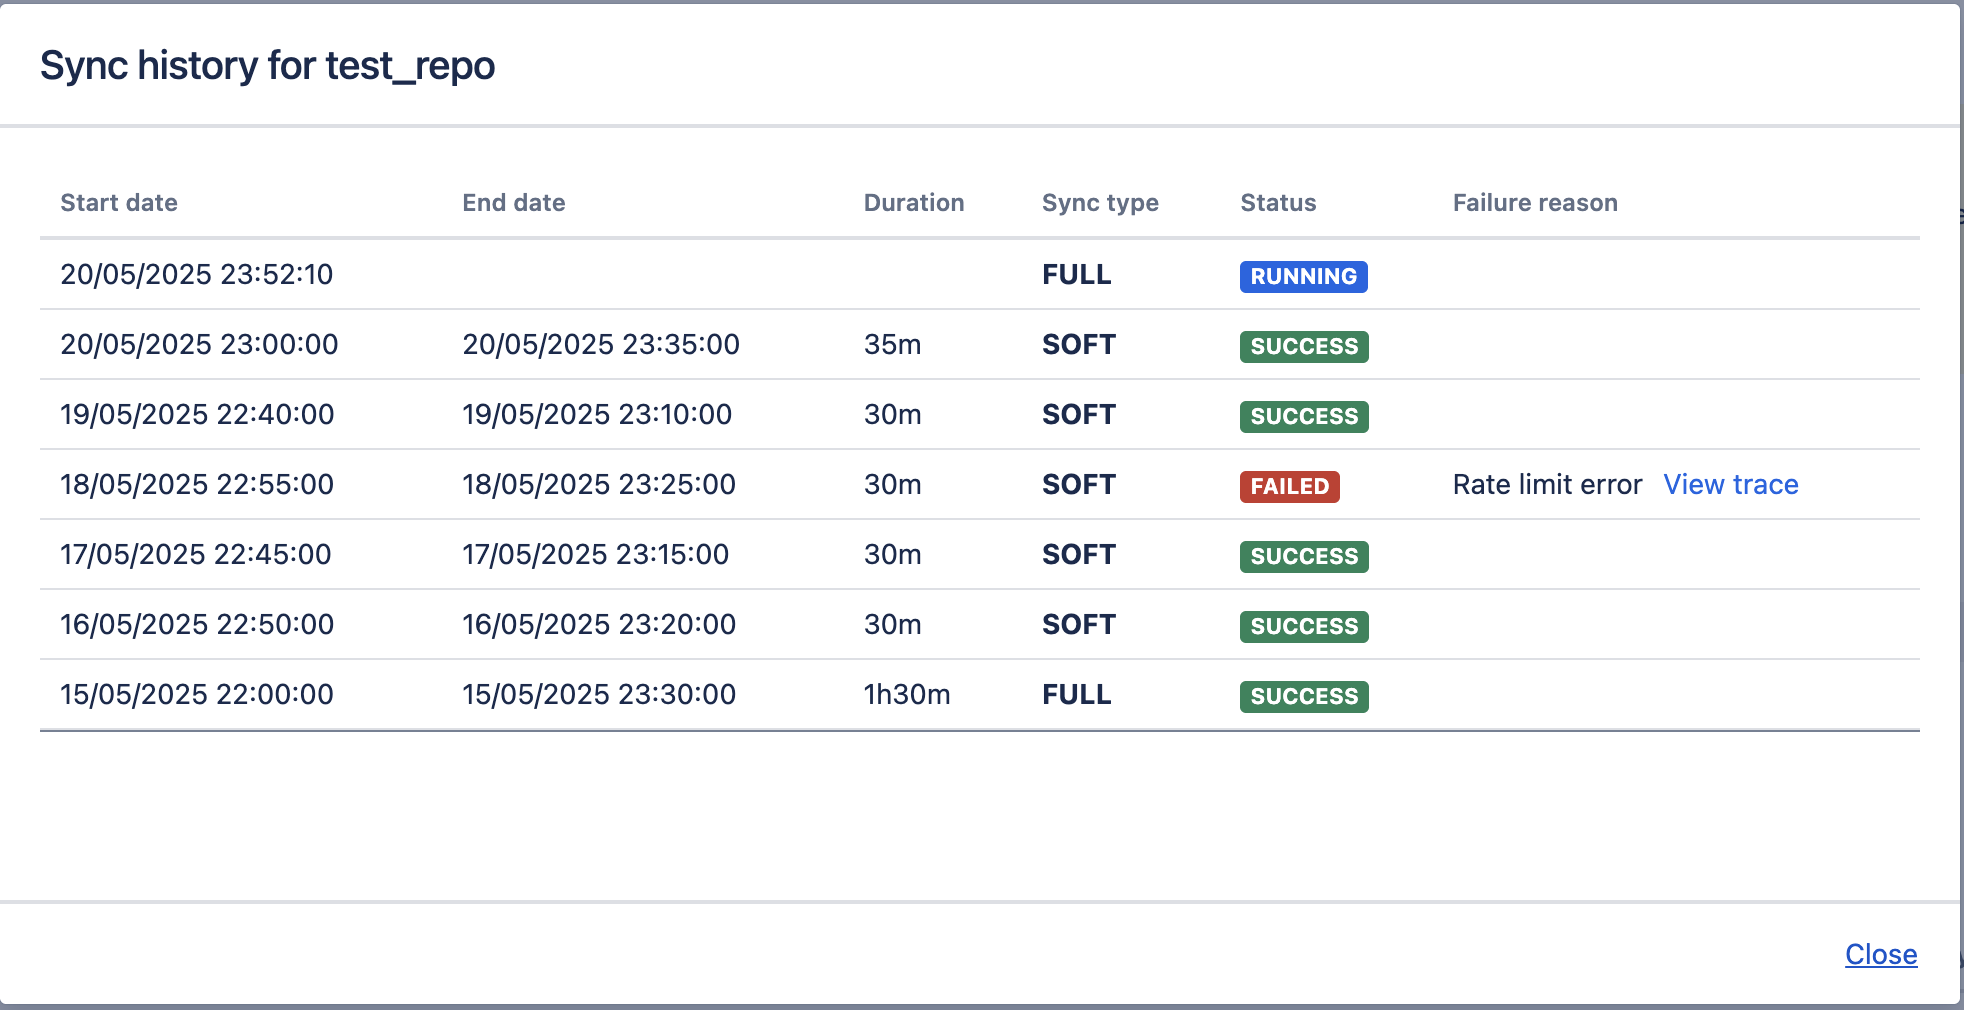Click the dialog title Sync history for test_repo
Viewport: 1964px width, 1010px height.
[267, 66]
